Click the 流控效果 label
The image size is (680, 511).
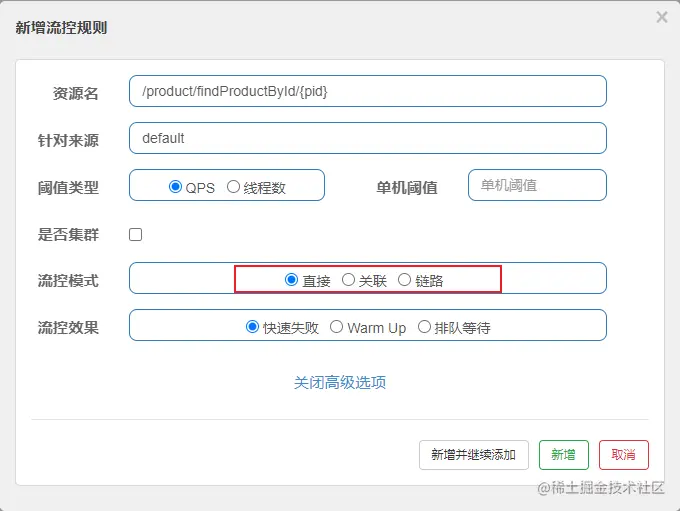click(68, 328)
